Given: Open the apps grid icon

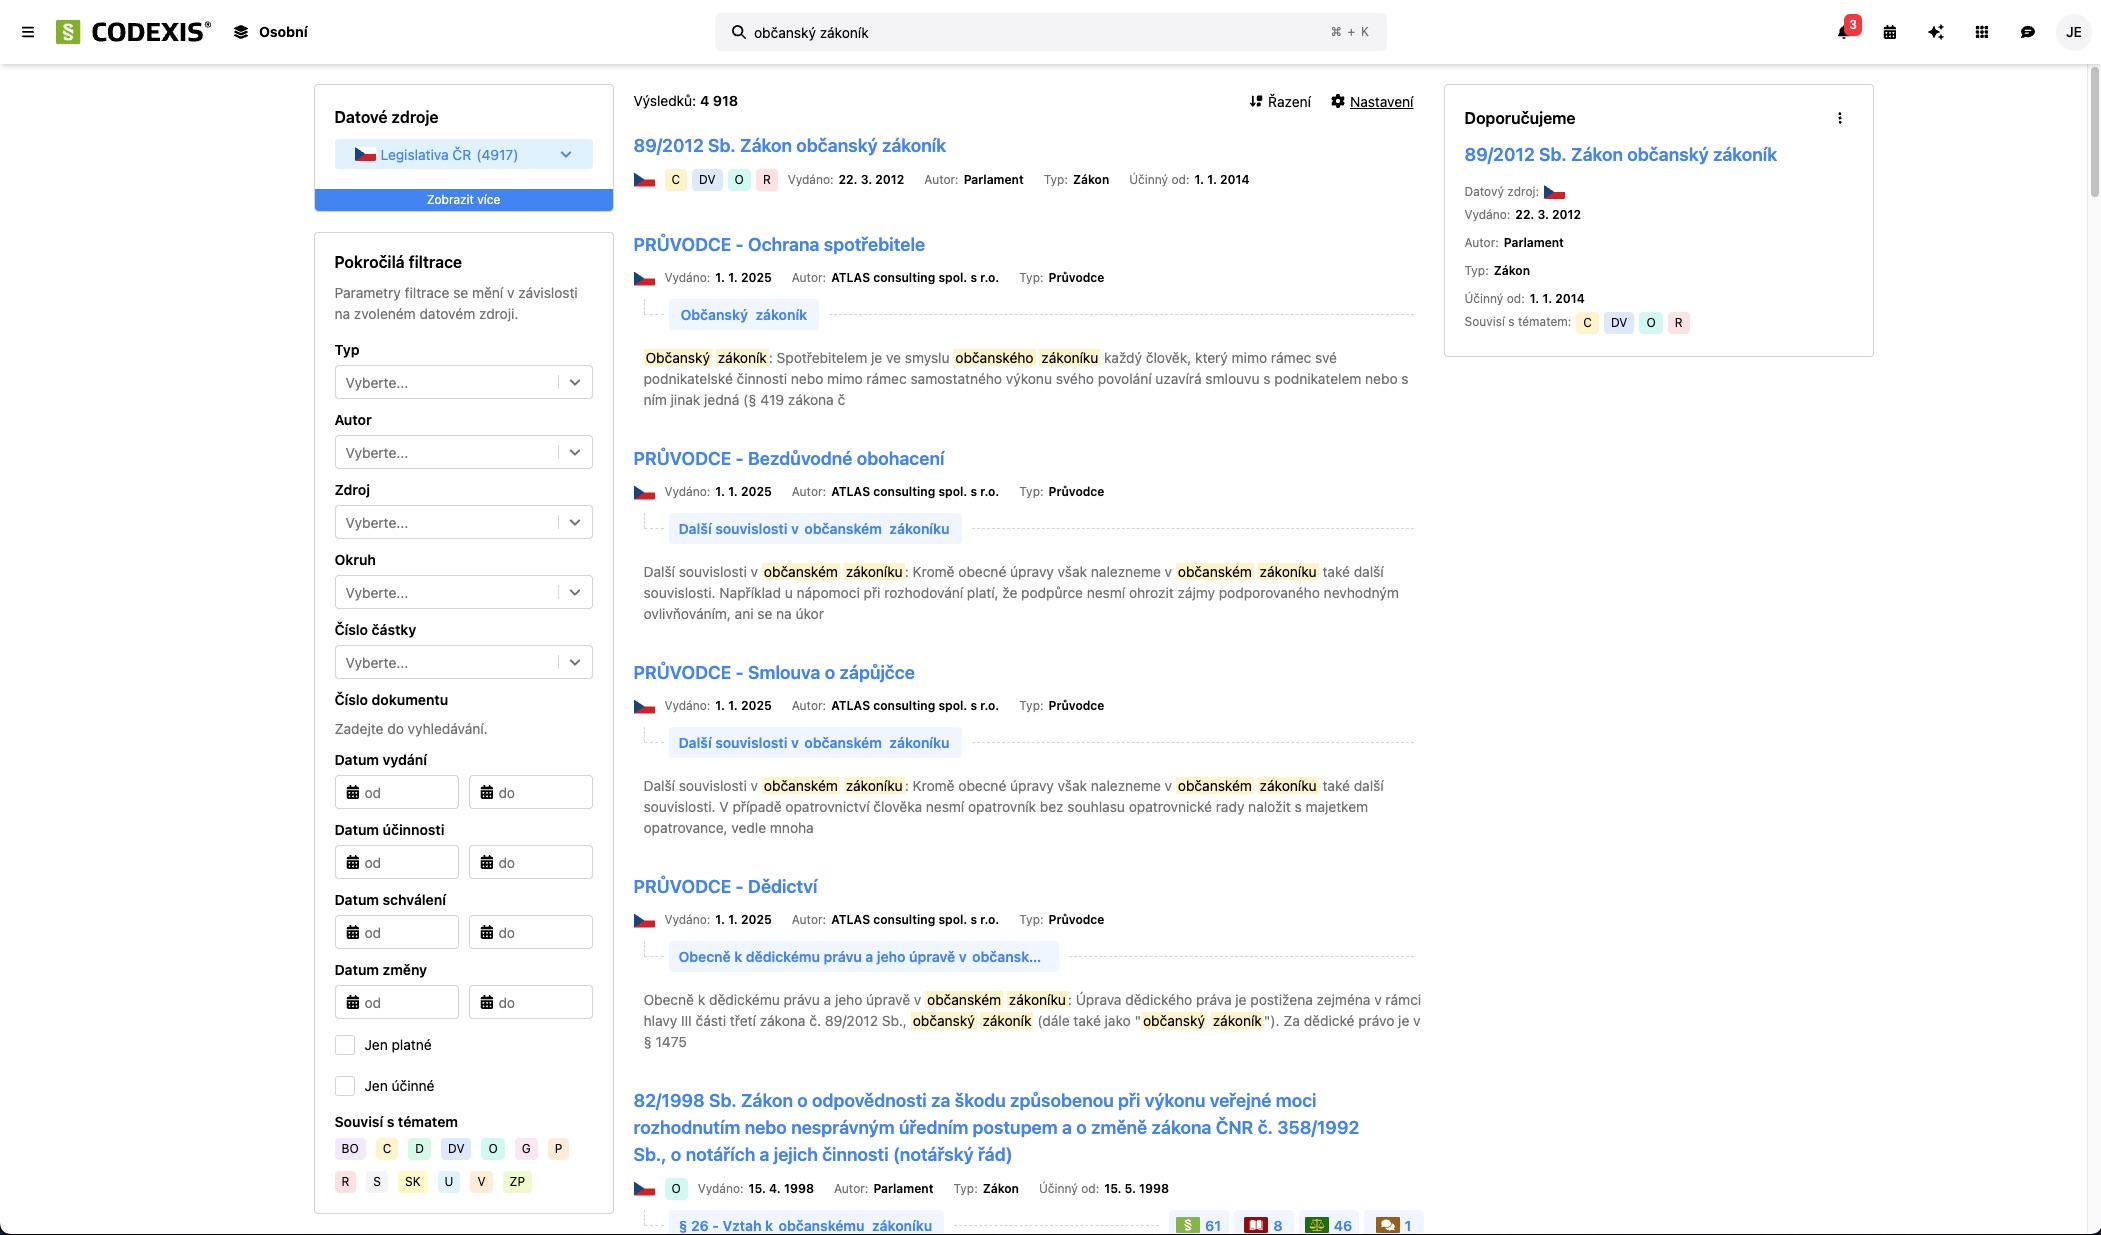Looking at the screenshot, I should [x=1982, y=32].
